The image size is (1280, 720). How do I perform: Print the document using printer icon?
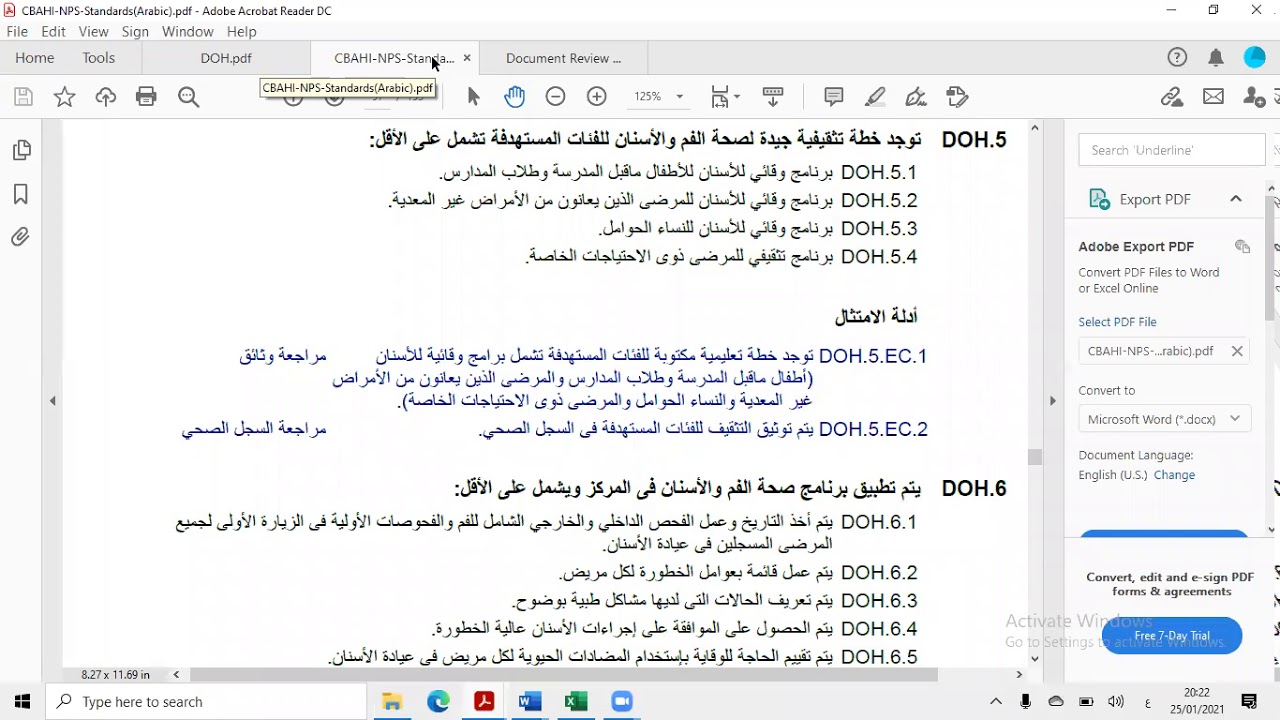point(147,97)
